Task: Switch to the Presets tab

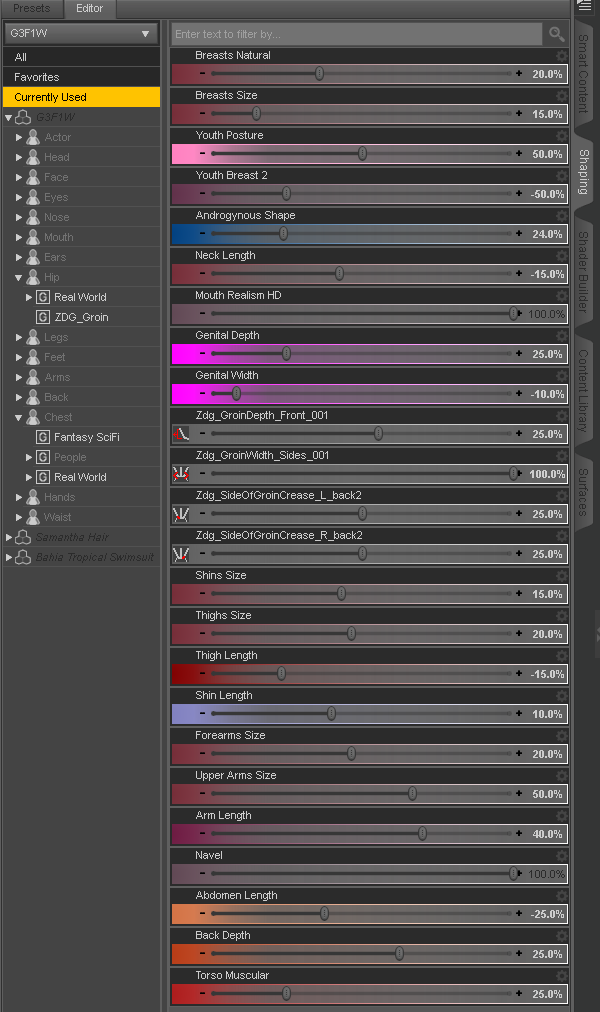Action: 32,8
